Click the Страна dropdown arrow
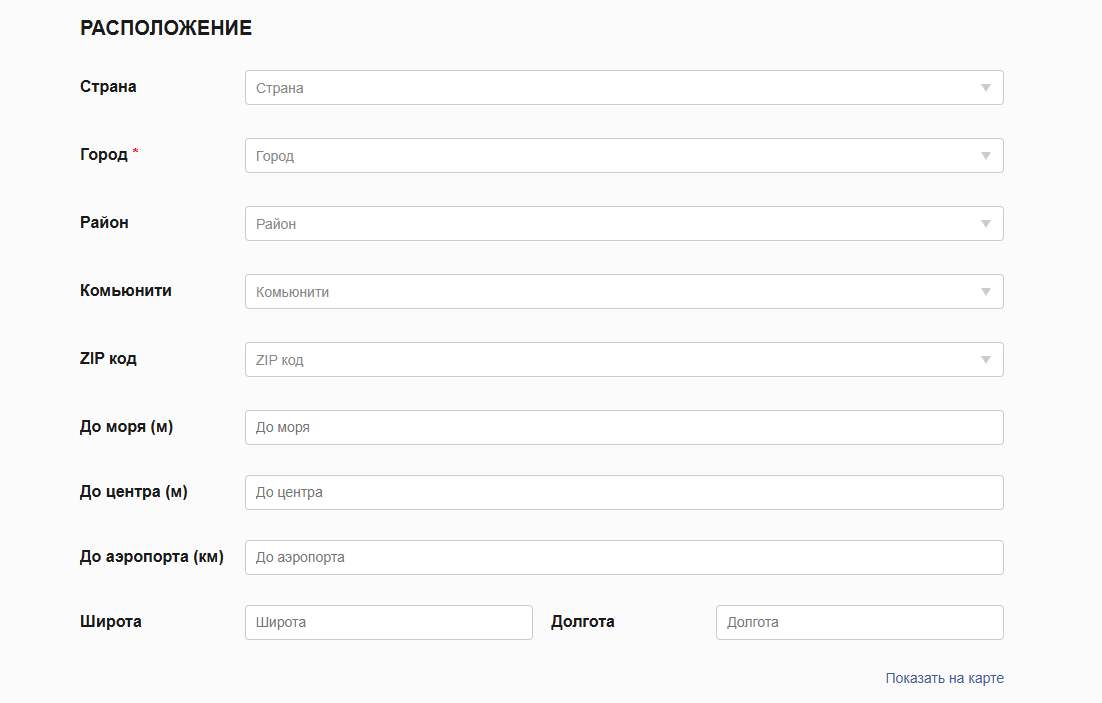Screen dimensions: 1102x703 tap(985, 88)
